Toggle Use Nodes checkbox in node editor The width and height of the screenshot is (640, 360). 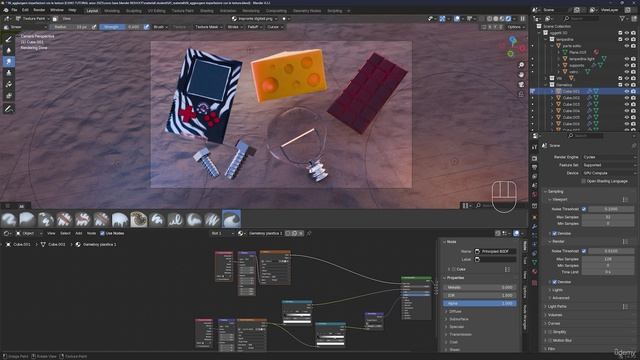click(102, 233)
